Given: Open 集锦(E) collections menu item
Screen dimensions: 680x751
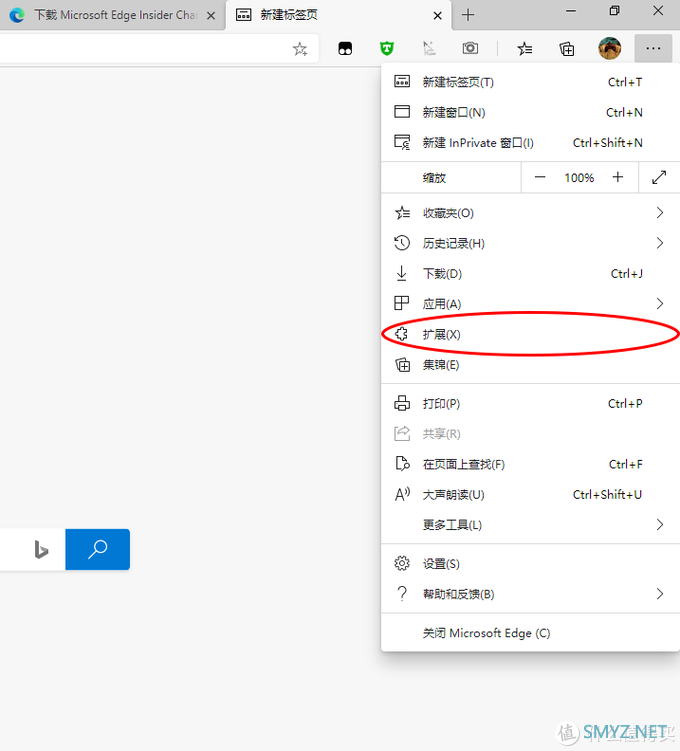Looking at the screenshot, I should click(531, 365).
